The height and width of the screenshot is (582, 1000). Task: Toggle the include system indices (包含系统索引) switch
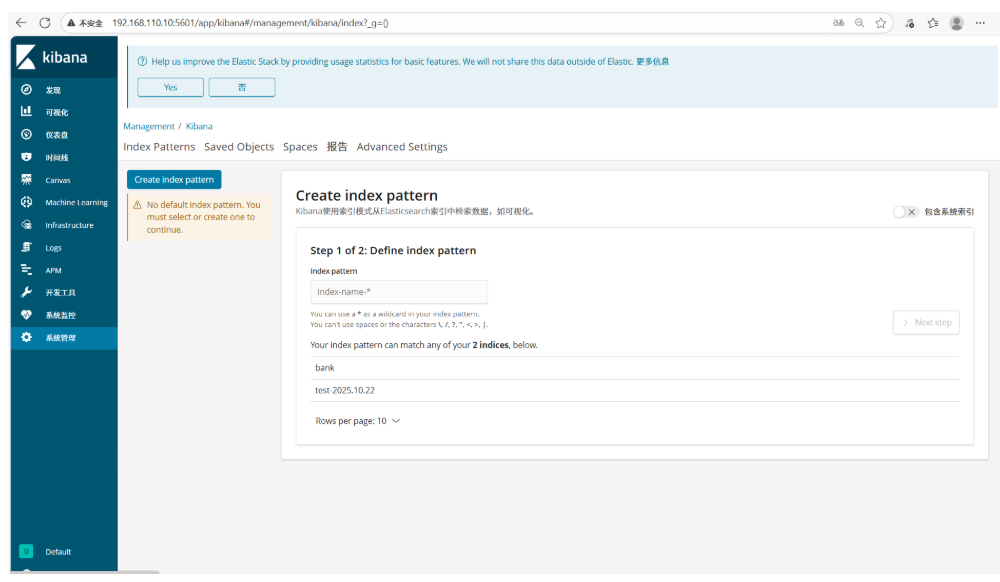point(905,212)
